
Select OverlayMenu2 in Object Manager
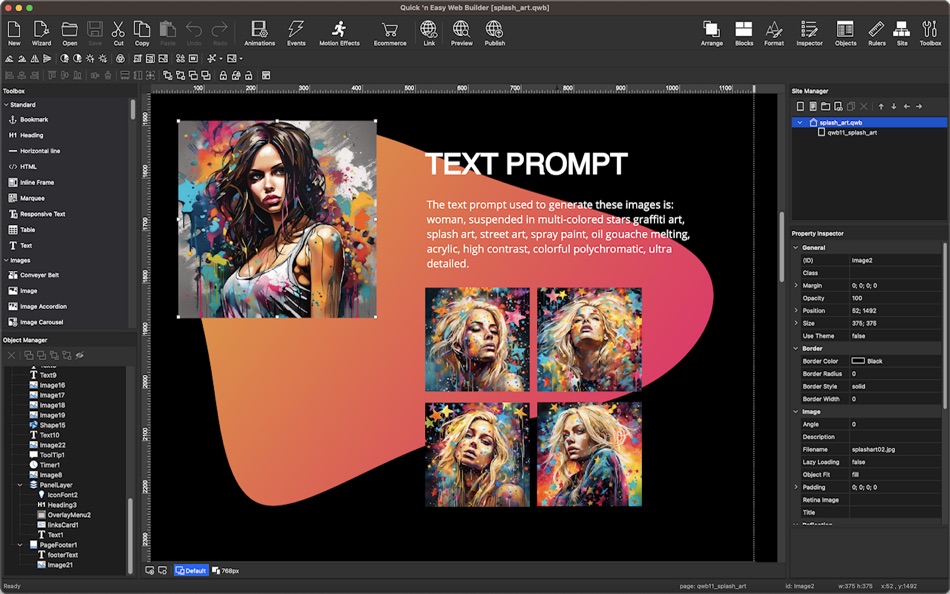point(64,515)
